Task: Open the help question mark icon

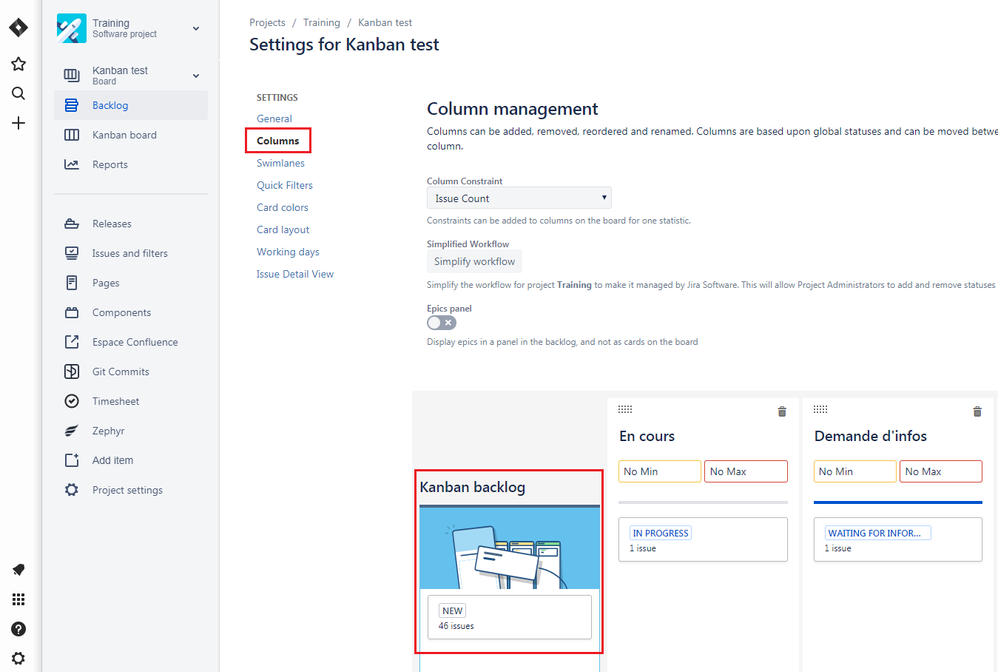Action: point(18,629)
